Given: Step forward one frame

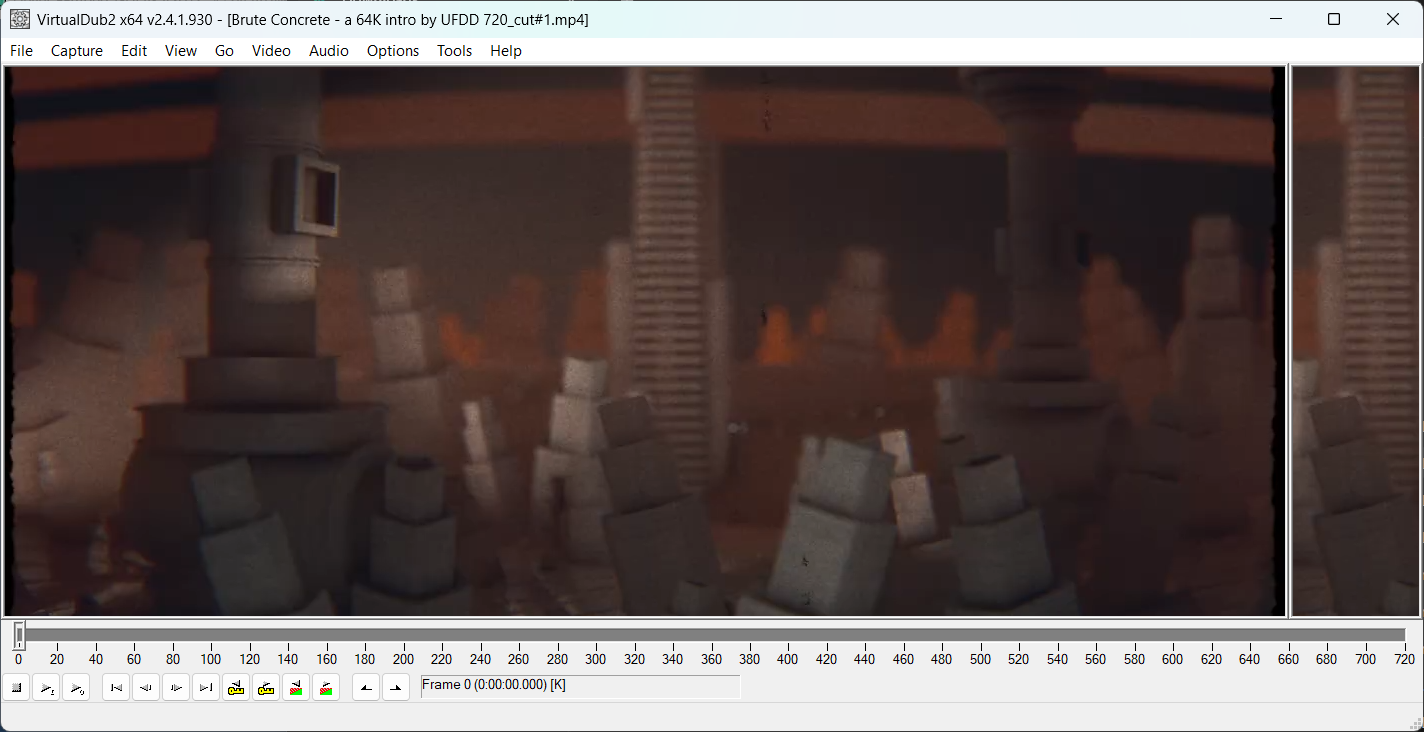Looking at the screenshot, I should 176,687.
